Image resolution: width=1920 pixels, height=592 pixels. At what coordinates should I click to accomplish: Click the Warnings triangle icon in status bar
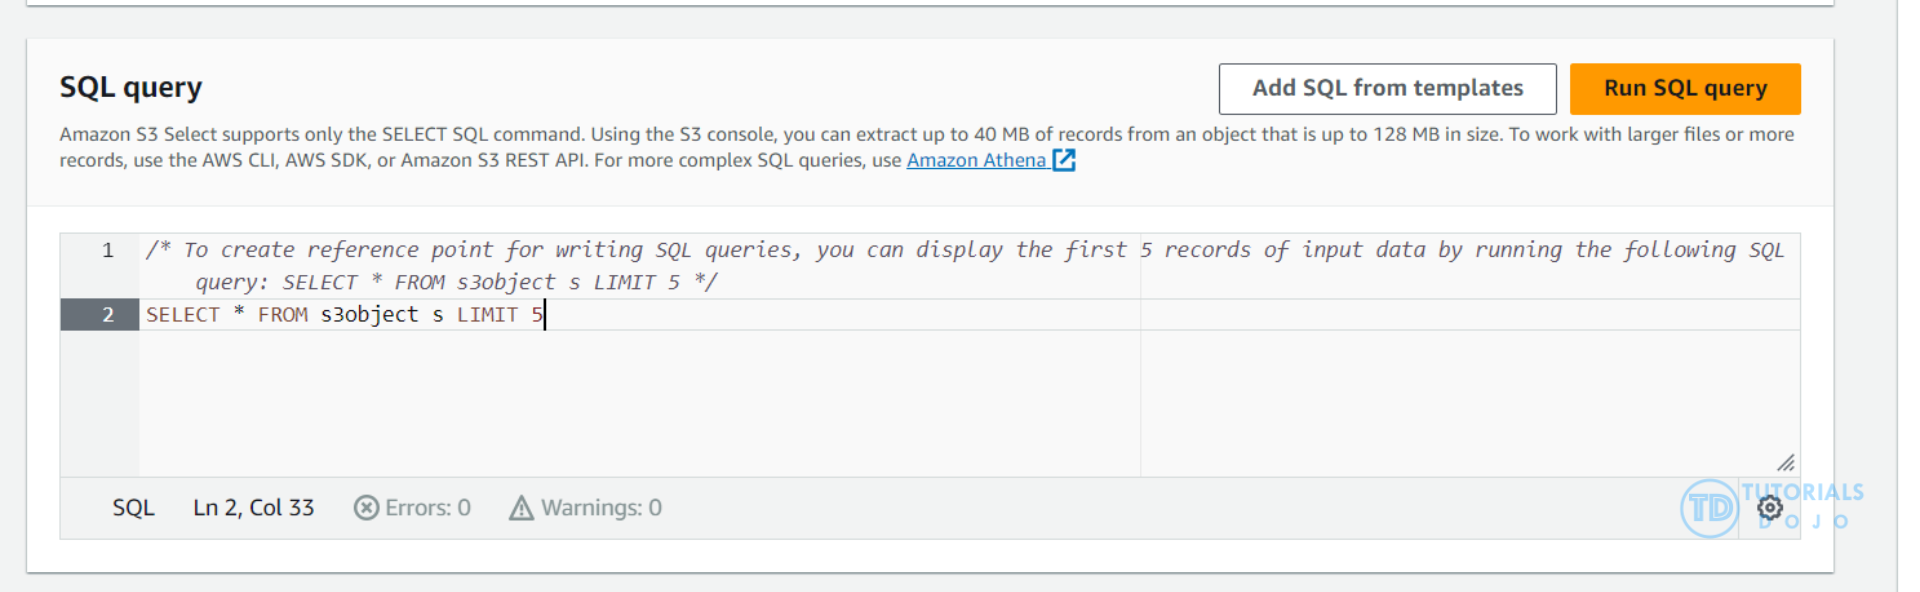[521, 508]
